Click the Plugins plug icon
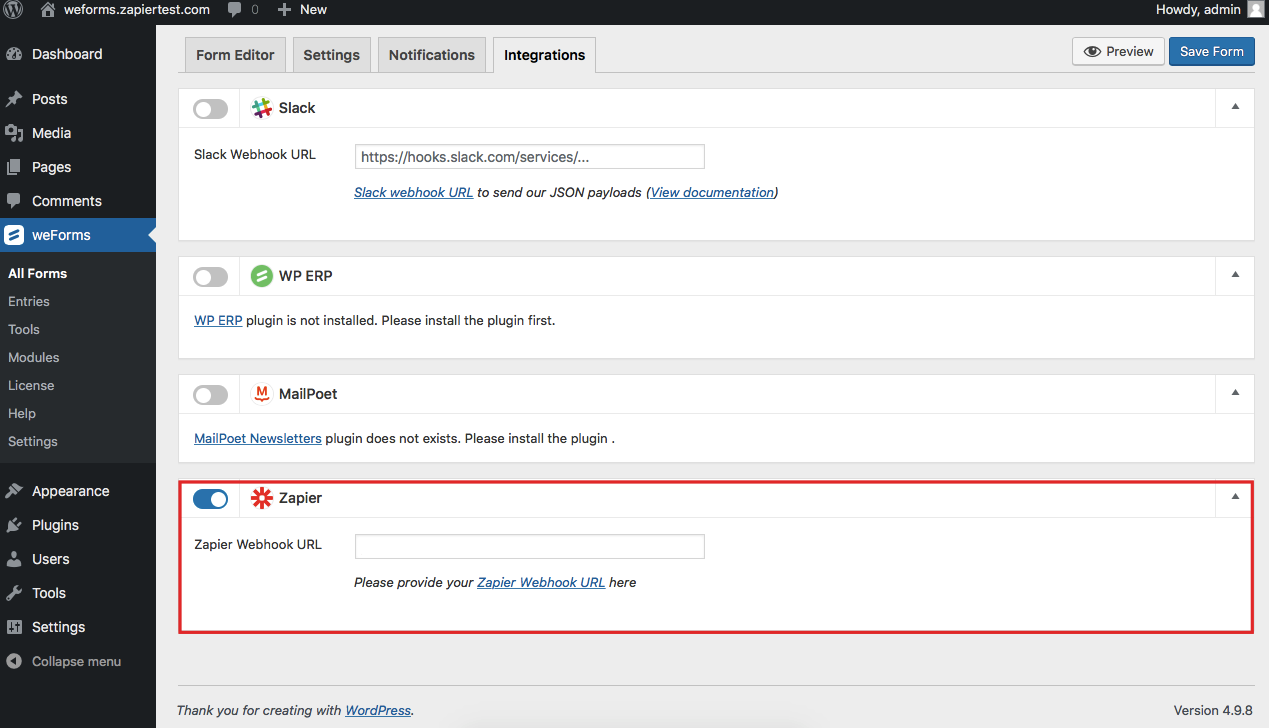Image resolution: width=1269 pixels, height=728 pixels. (15, 525)
